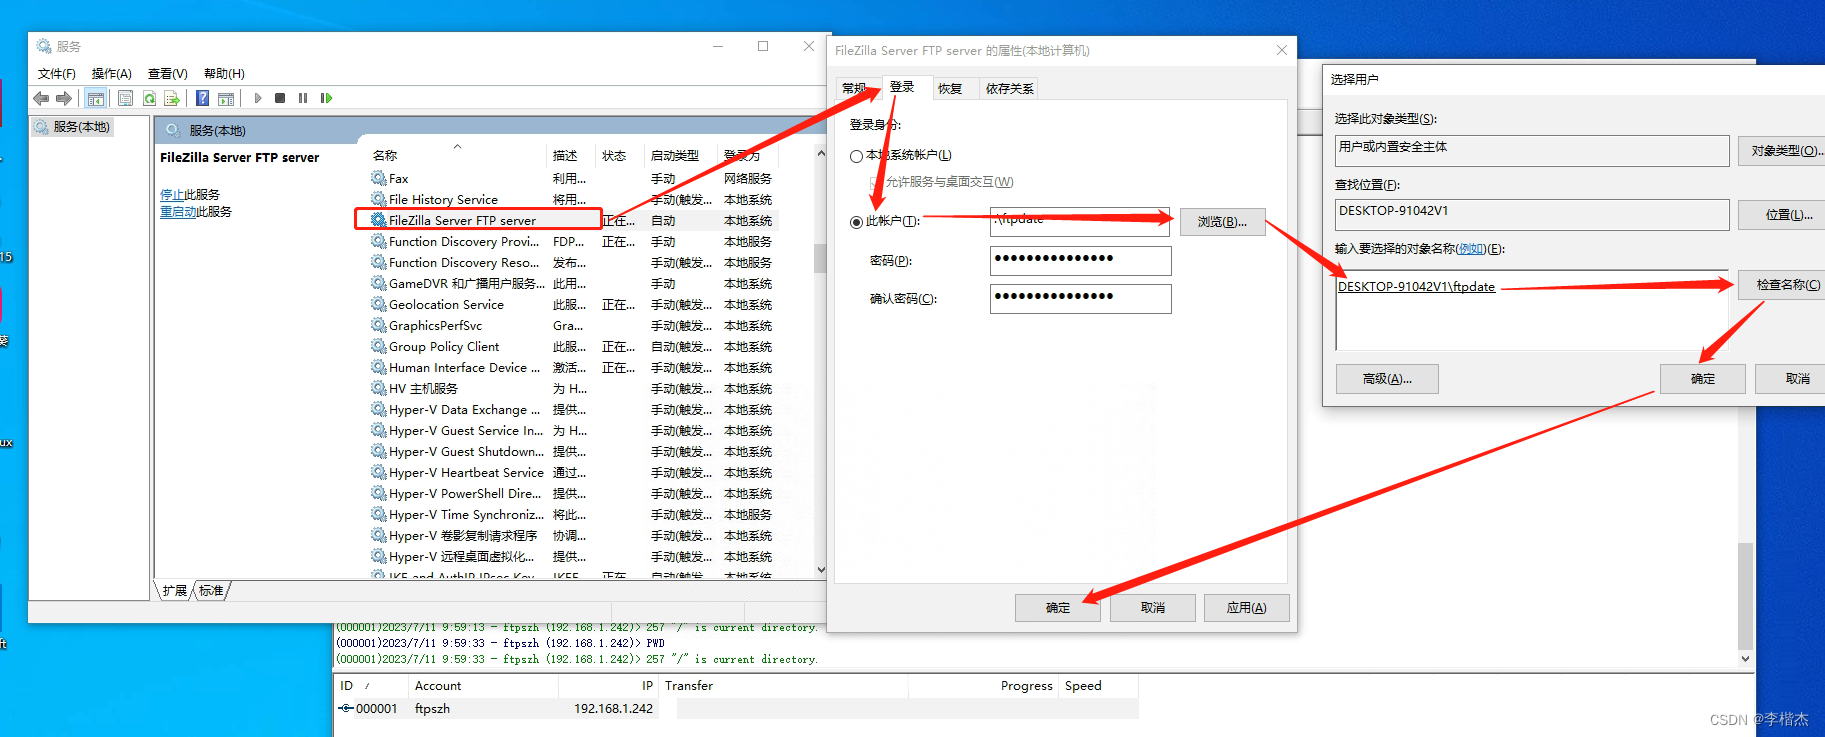This screenshot has width=1825, height=737.
Task: Toggle the show/hide console tree icon
Action: coord(96,98)
